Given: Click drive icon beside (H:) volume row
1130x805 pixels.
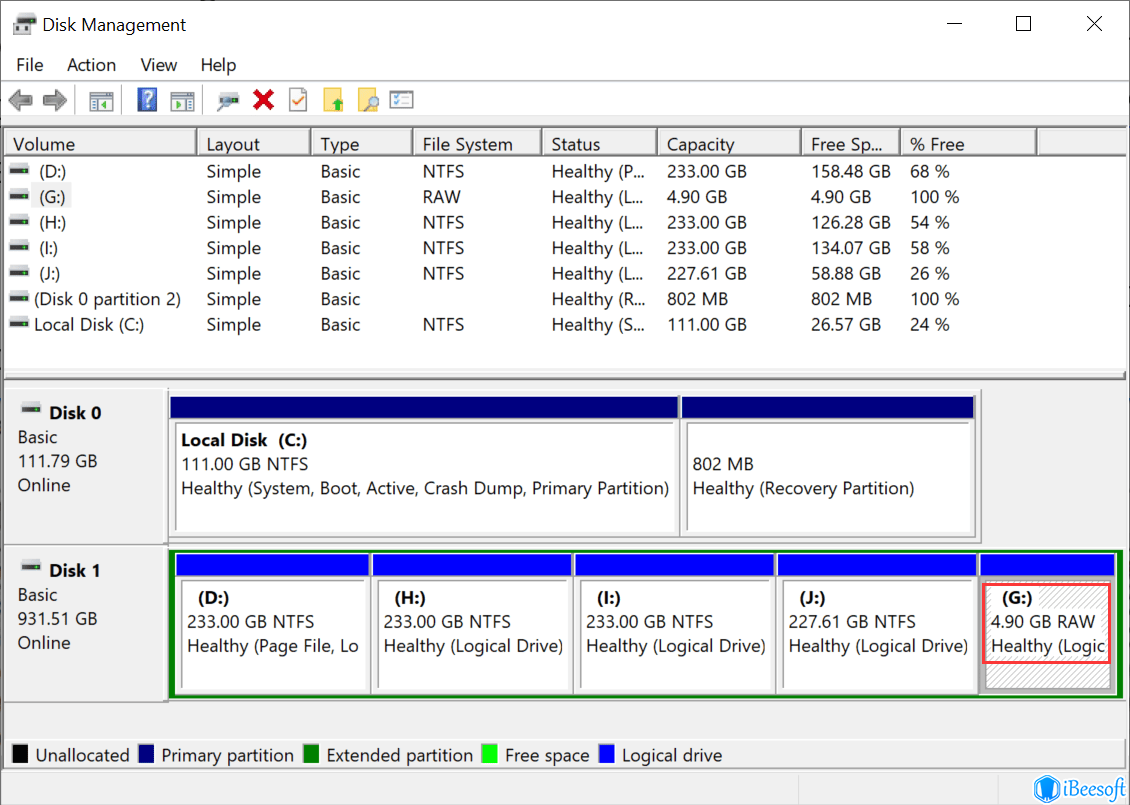Looking at the screenshot, I should 19,222.
